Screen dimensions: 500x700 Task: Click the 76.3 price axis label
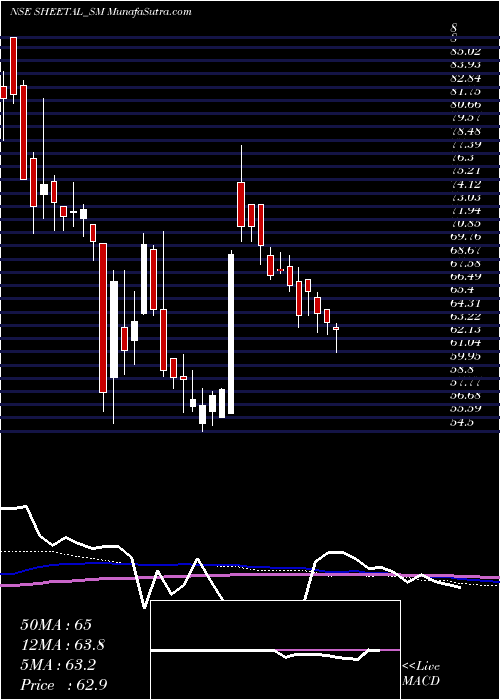click(x=462, y=158)
